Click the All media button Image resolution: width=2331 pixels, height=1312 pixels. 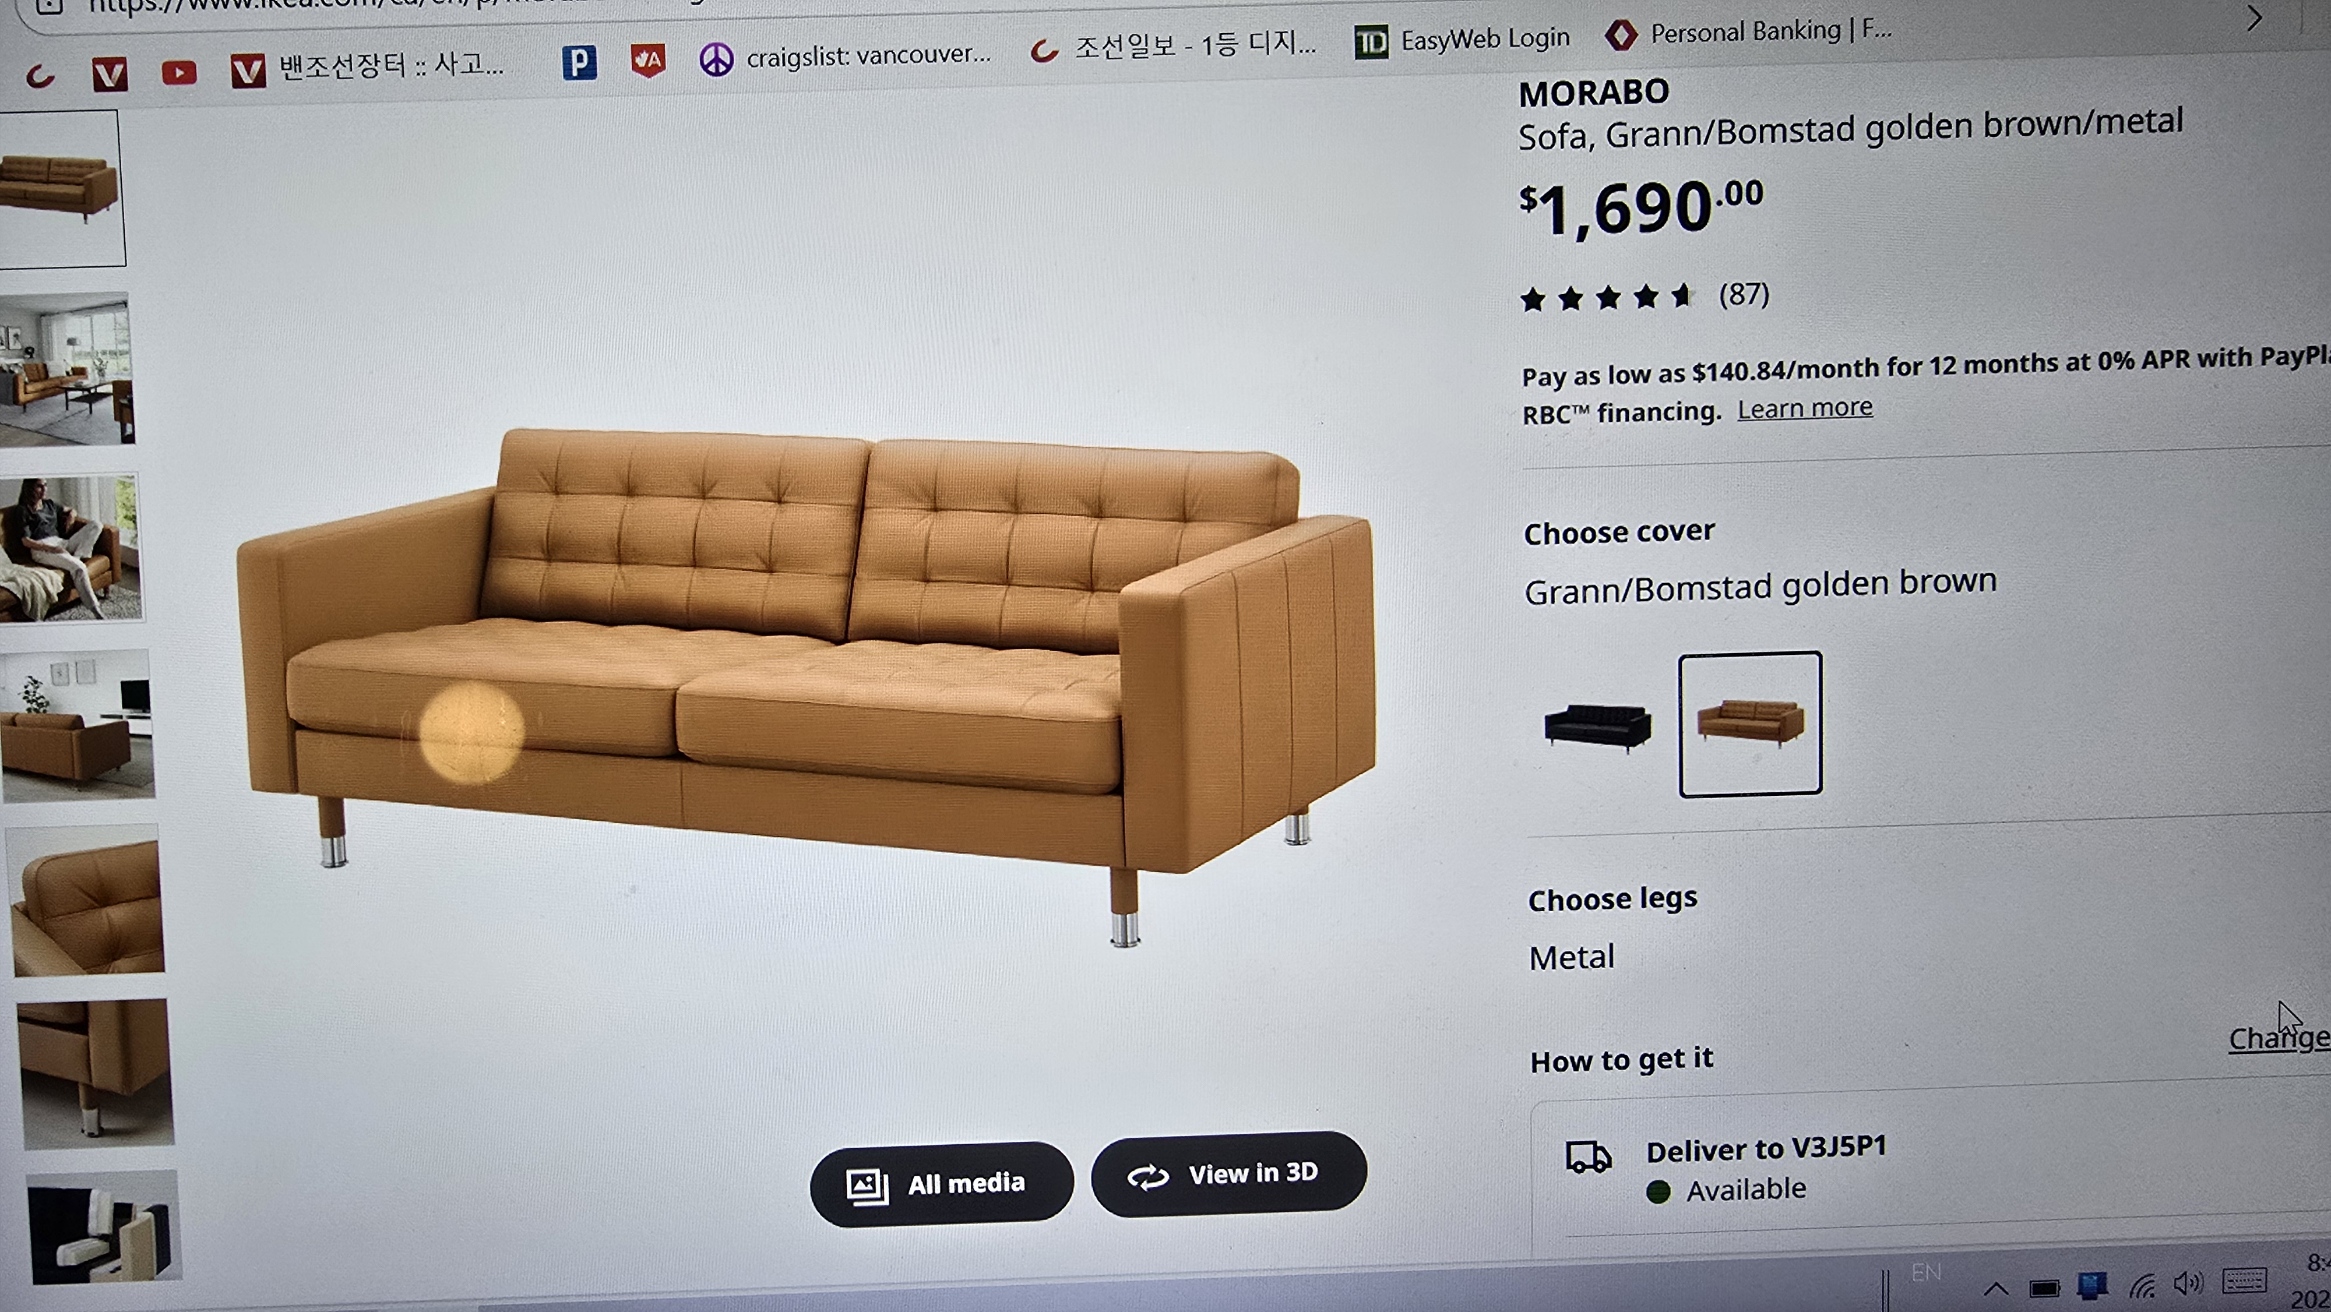click(941, 1184)
